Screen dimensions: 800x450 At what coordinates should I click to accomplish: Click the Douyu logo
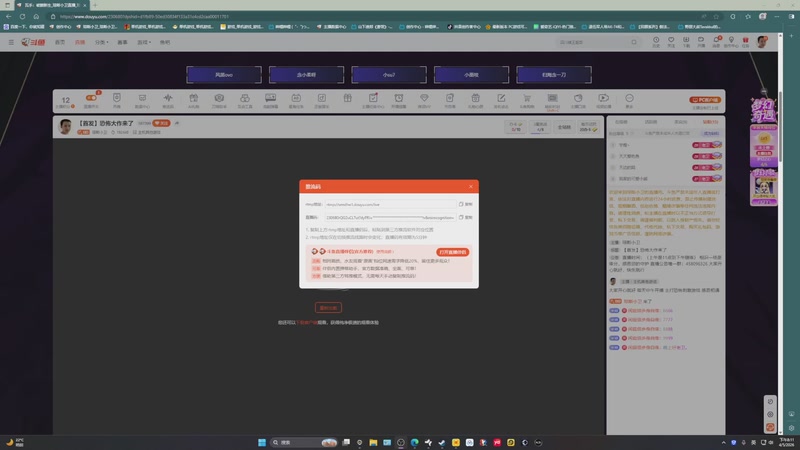point(33,42)
